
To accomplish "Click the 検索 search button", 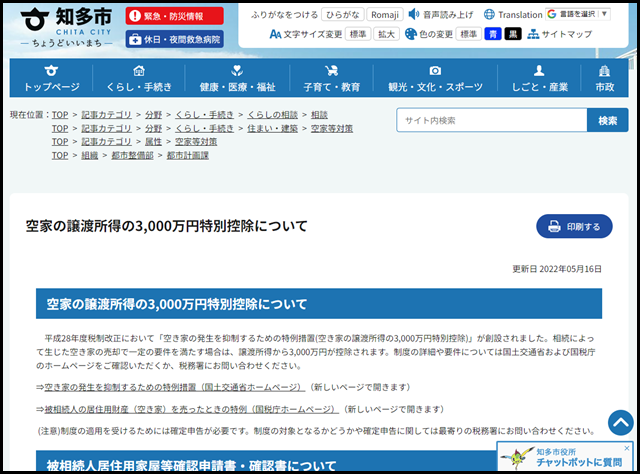I will coord(607,120).
